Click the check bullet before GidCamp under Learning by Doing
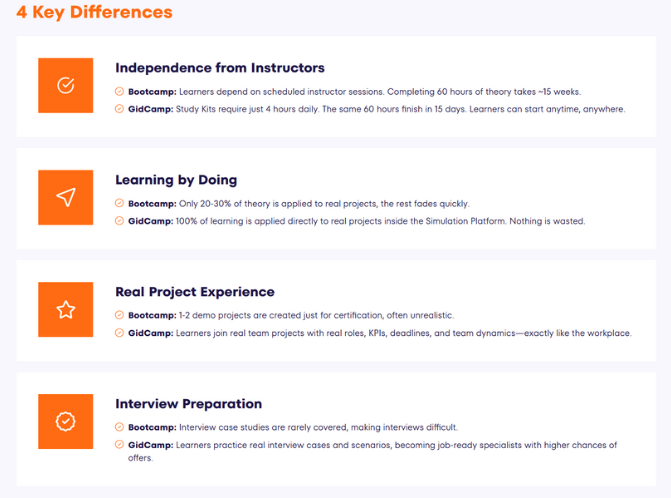671x498 pixels. pos(120,221)
